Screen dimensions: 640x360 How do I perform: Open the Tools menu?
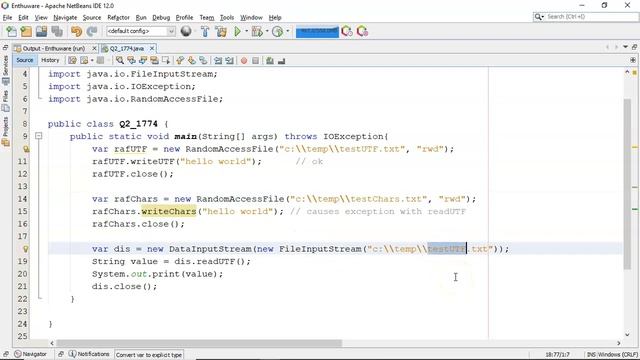227,18
